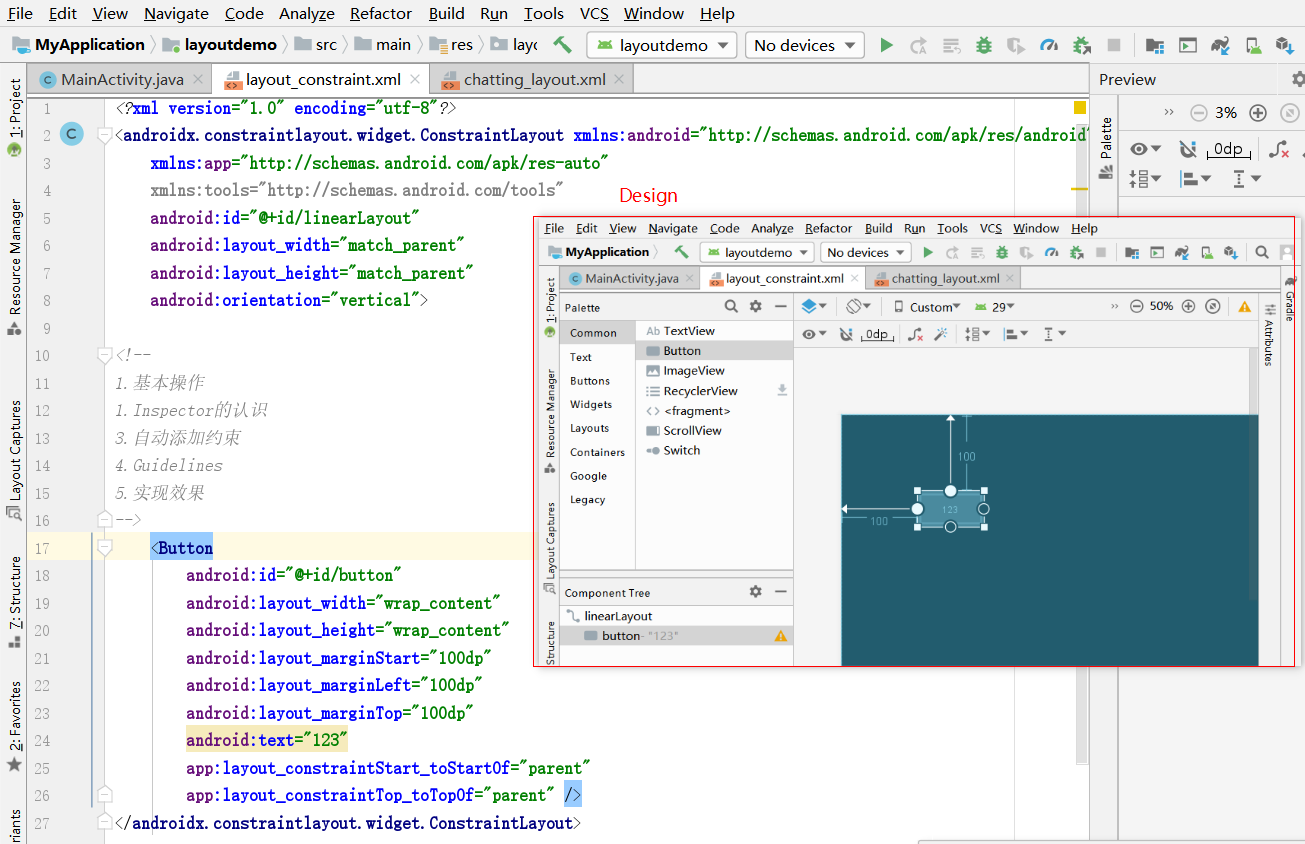The image size is (1305, 844).
Task: Open Guidelines dropdown in Preview toolbar
Action: (x=1246, y=179)
